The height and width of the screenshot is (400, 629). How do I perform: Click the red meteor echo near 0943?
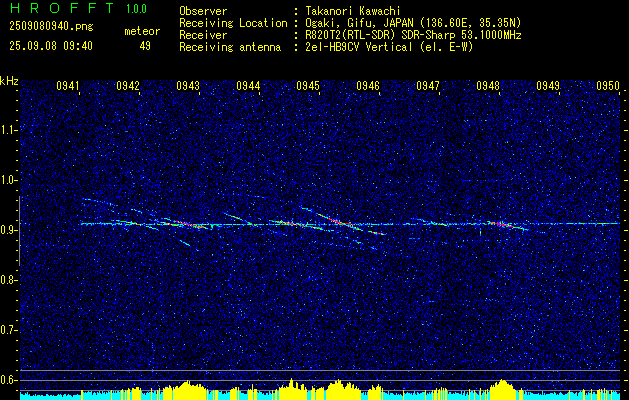185,224
